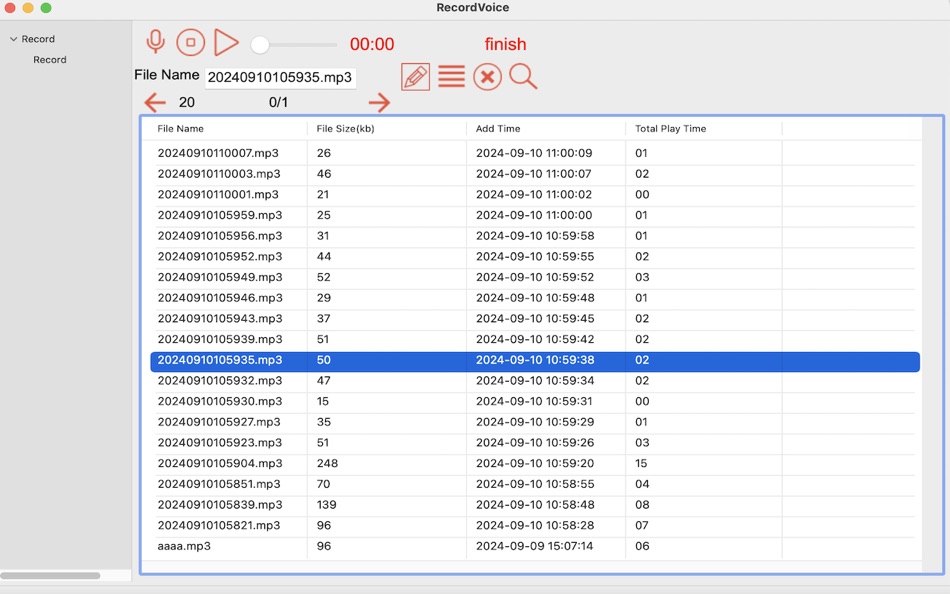Screen dimensions: 950x594
Task: Start recording with the microphone icon
Action: point(156,42)
